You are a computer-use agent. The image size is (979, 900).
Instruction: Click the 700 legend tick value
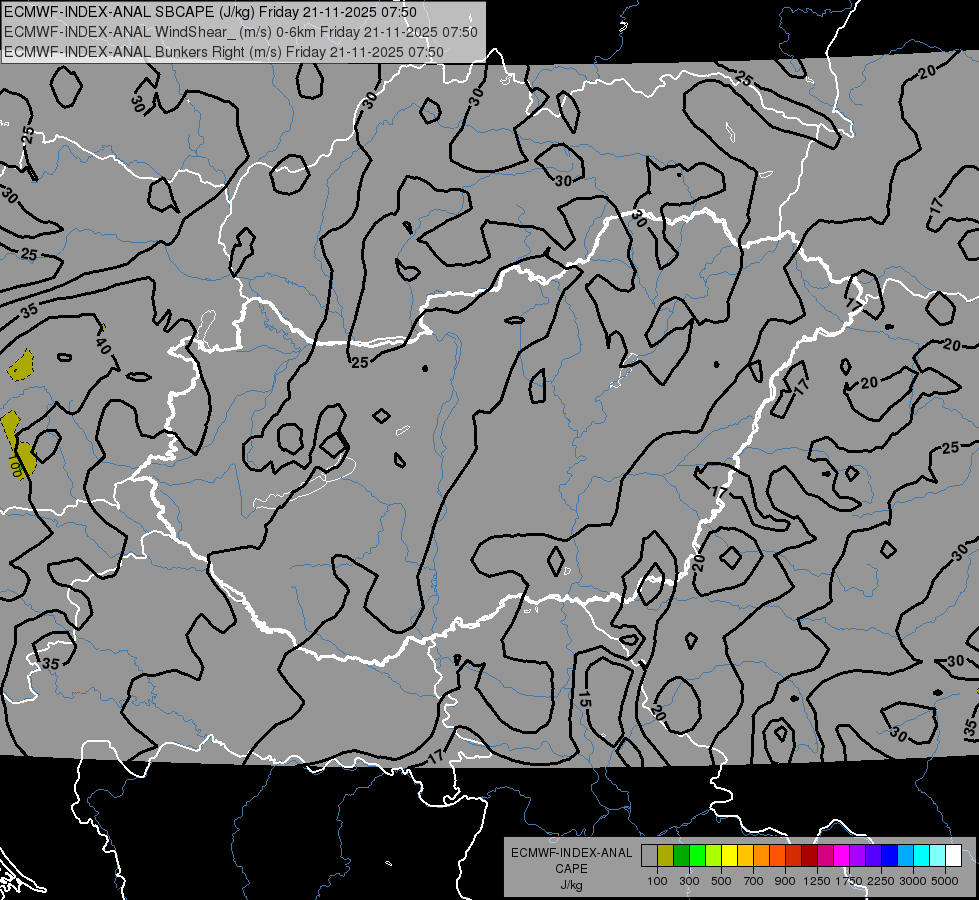click(x=754, y=881)
